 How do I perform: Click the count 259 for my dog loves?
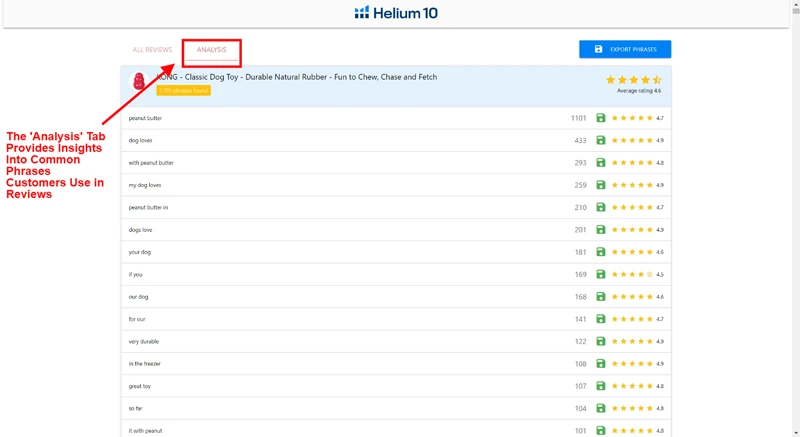coord(580,185)
